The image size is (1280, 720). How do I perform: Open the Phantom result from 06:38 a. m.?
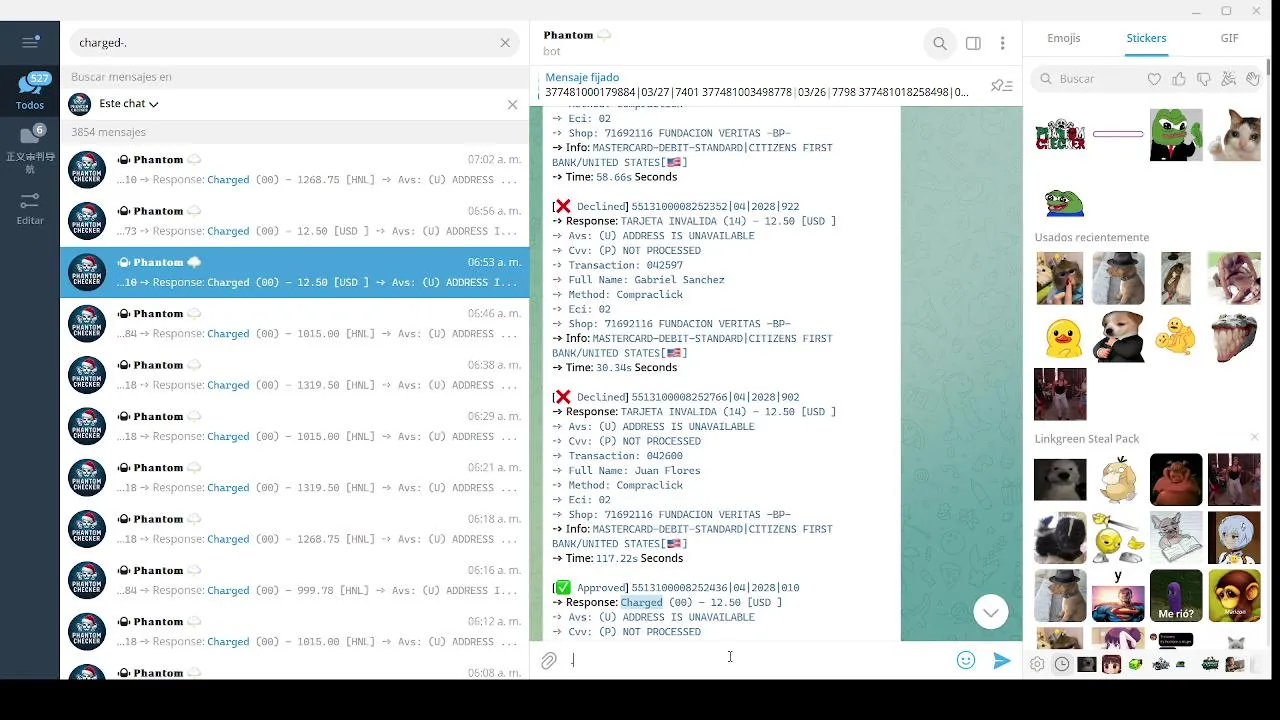(295, 375)
